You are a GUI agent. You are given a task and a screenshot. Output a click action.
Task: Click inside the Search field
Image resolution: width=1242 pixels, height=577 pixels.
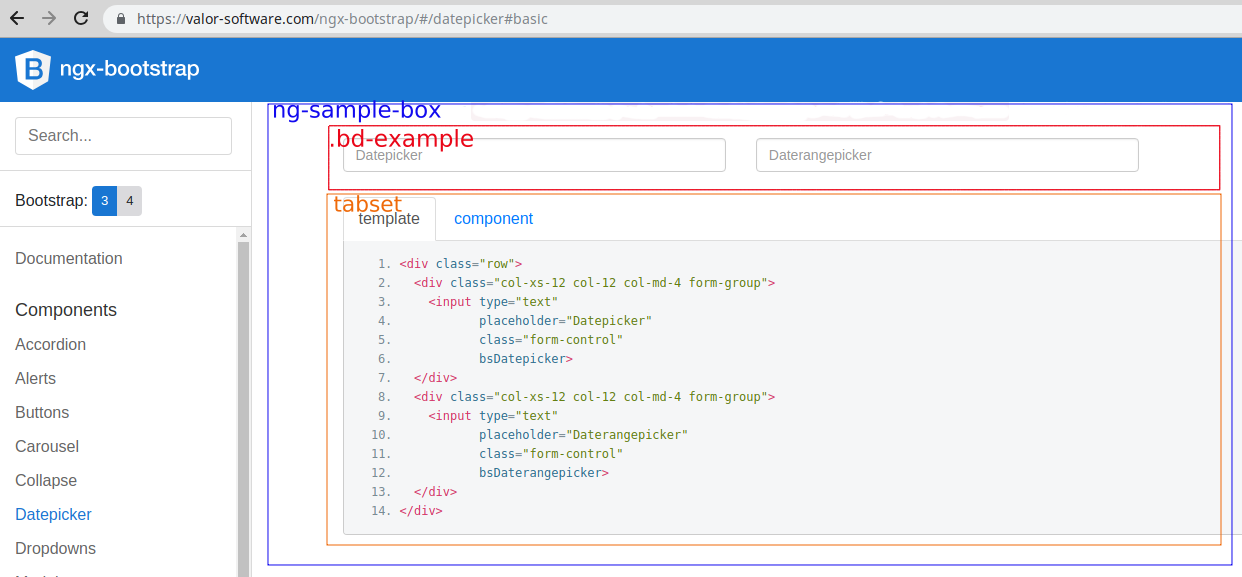coord(123,136)
